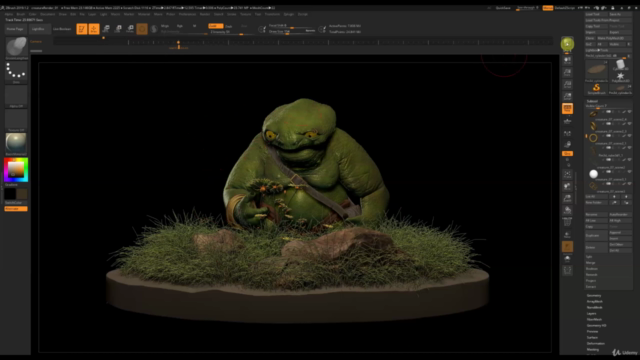Screen dimensions: 640x360
Task: Enable the Mrgb paint mode
Action: pyautogui.click(x=165, y=26)
